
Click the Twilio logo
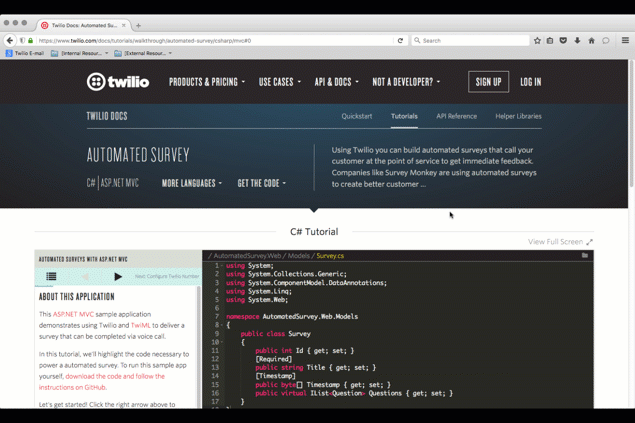click(118, 82)
